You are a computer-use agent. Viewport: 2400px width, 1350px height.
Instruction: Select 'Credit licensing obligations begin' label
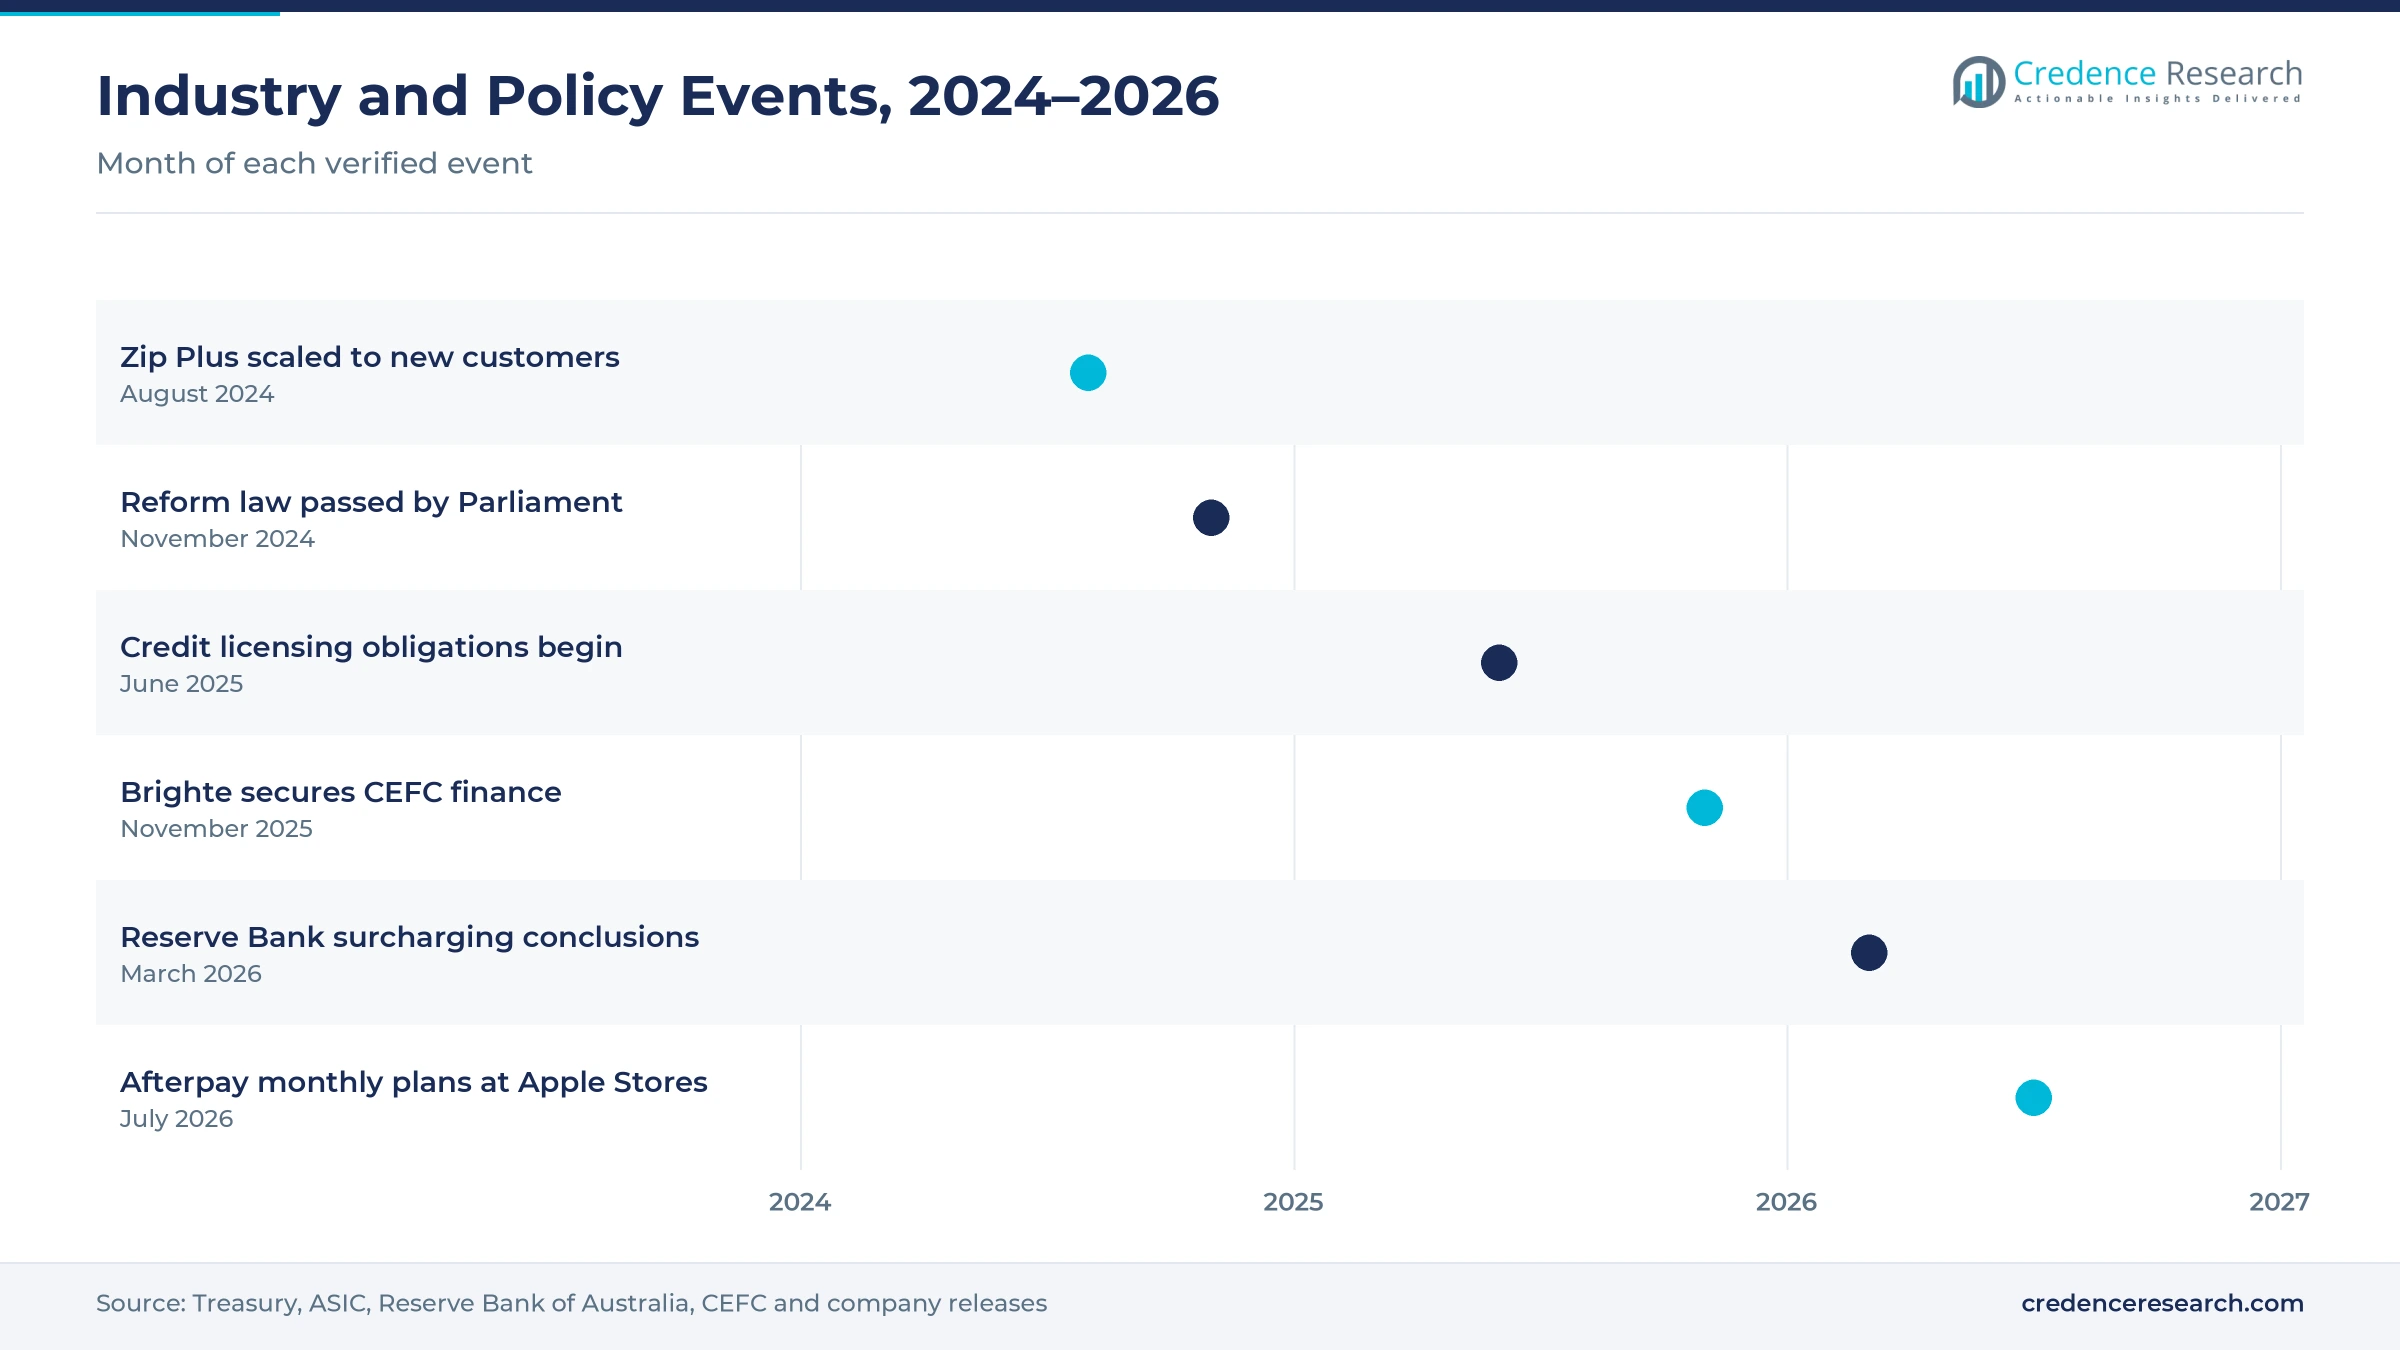tap(371, 647)
